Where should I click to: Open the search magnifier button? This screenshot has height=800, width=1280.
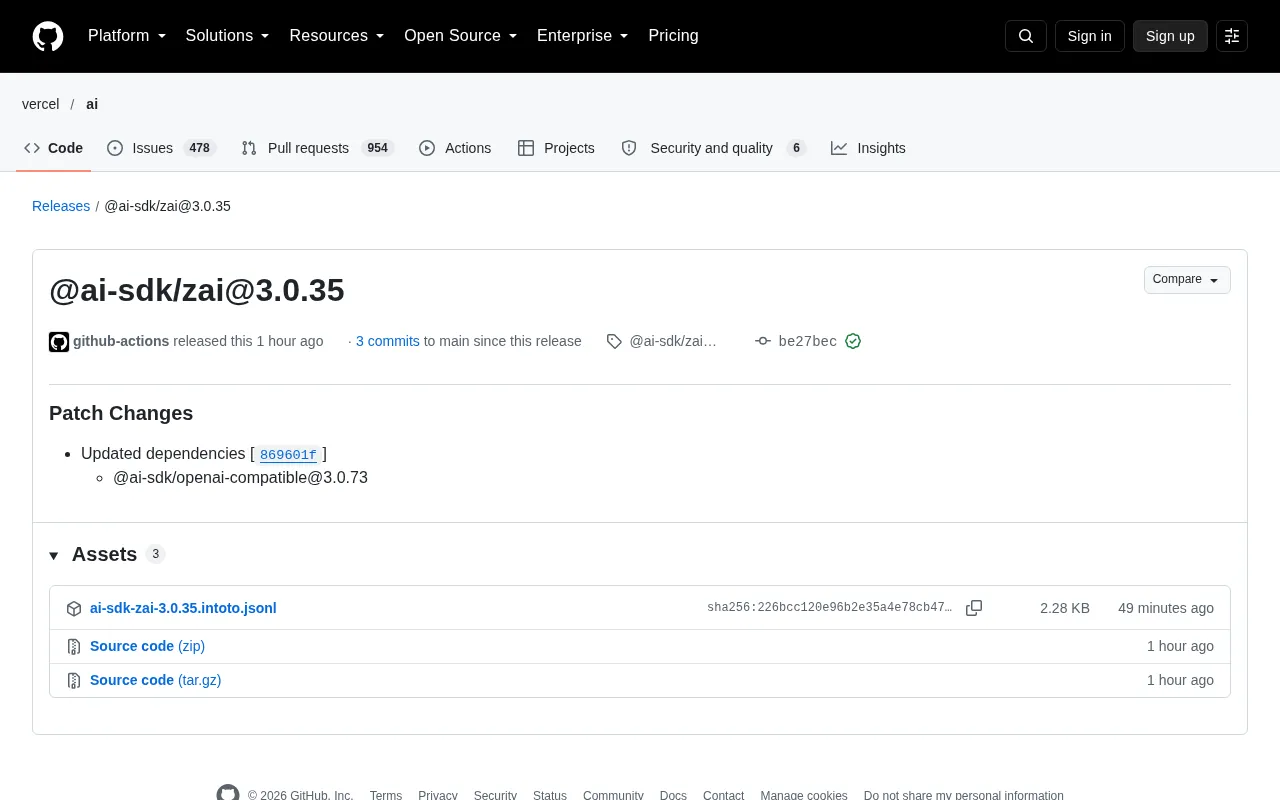[1026, 36]
